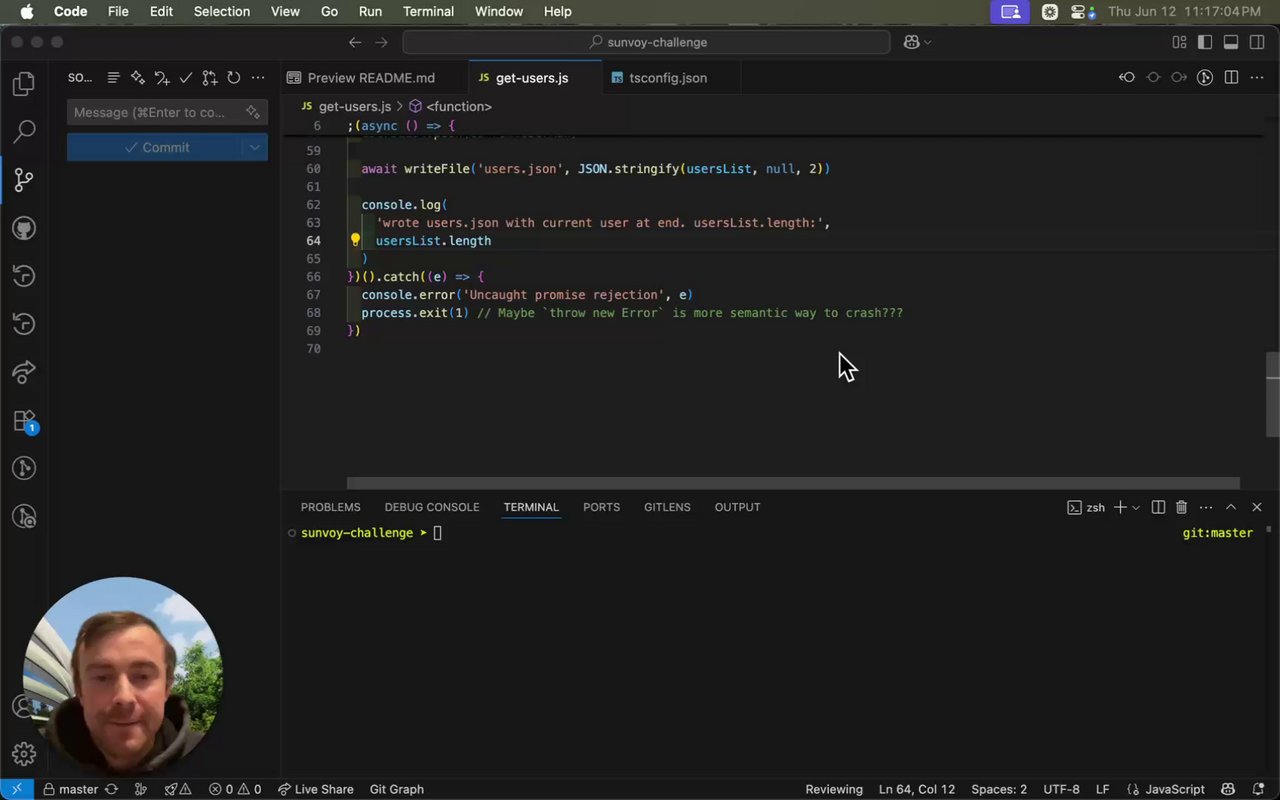Open the Commit button dropdown arrow
1280x800 pixels.
(x=255, y=147)
